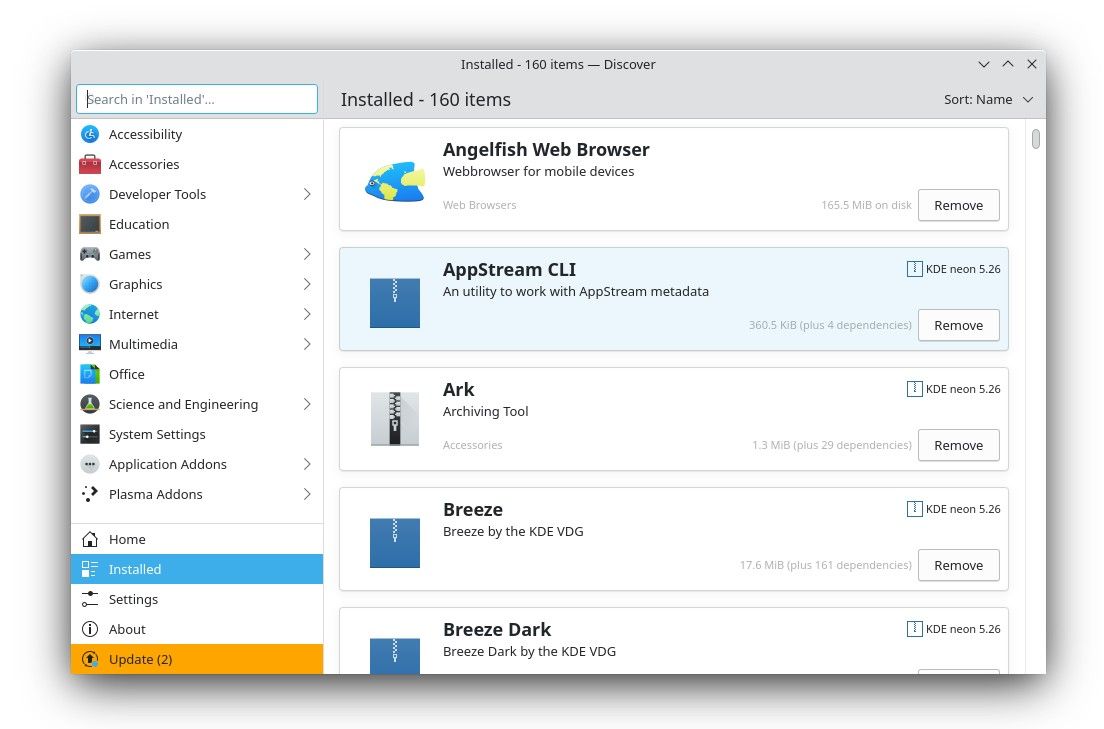Click the Breeze Dark package icon
The width and height of the screenshot is (1104, 729).
click(x=395, y=656)
